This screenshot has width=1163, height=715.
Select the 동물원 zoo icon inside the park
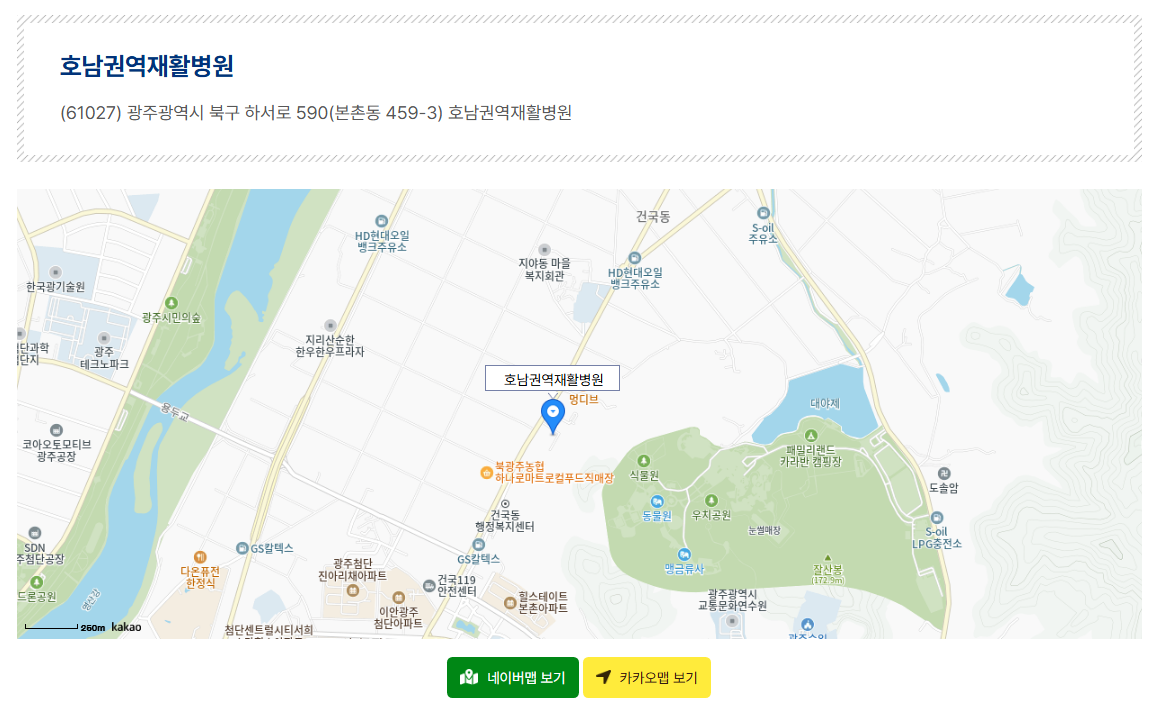[x=658, y=500]
